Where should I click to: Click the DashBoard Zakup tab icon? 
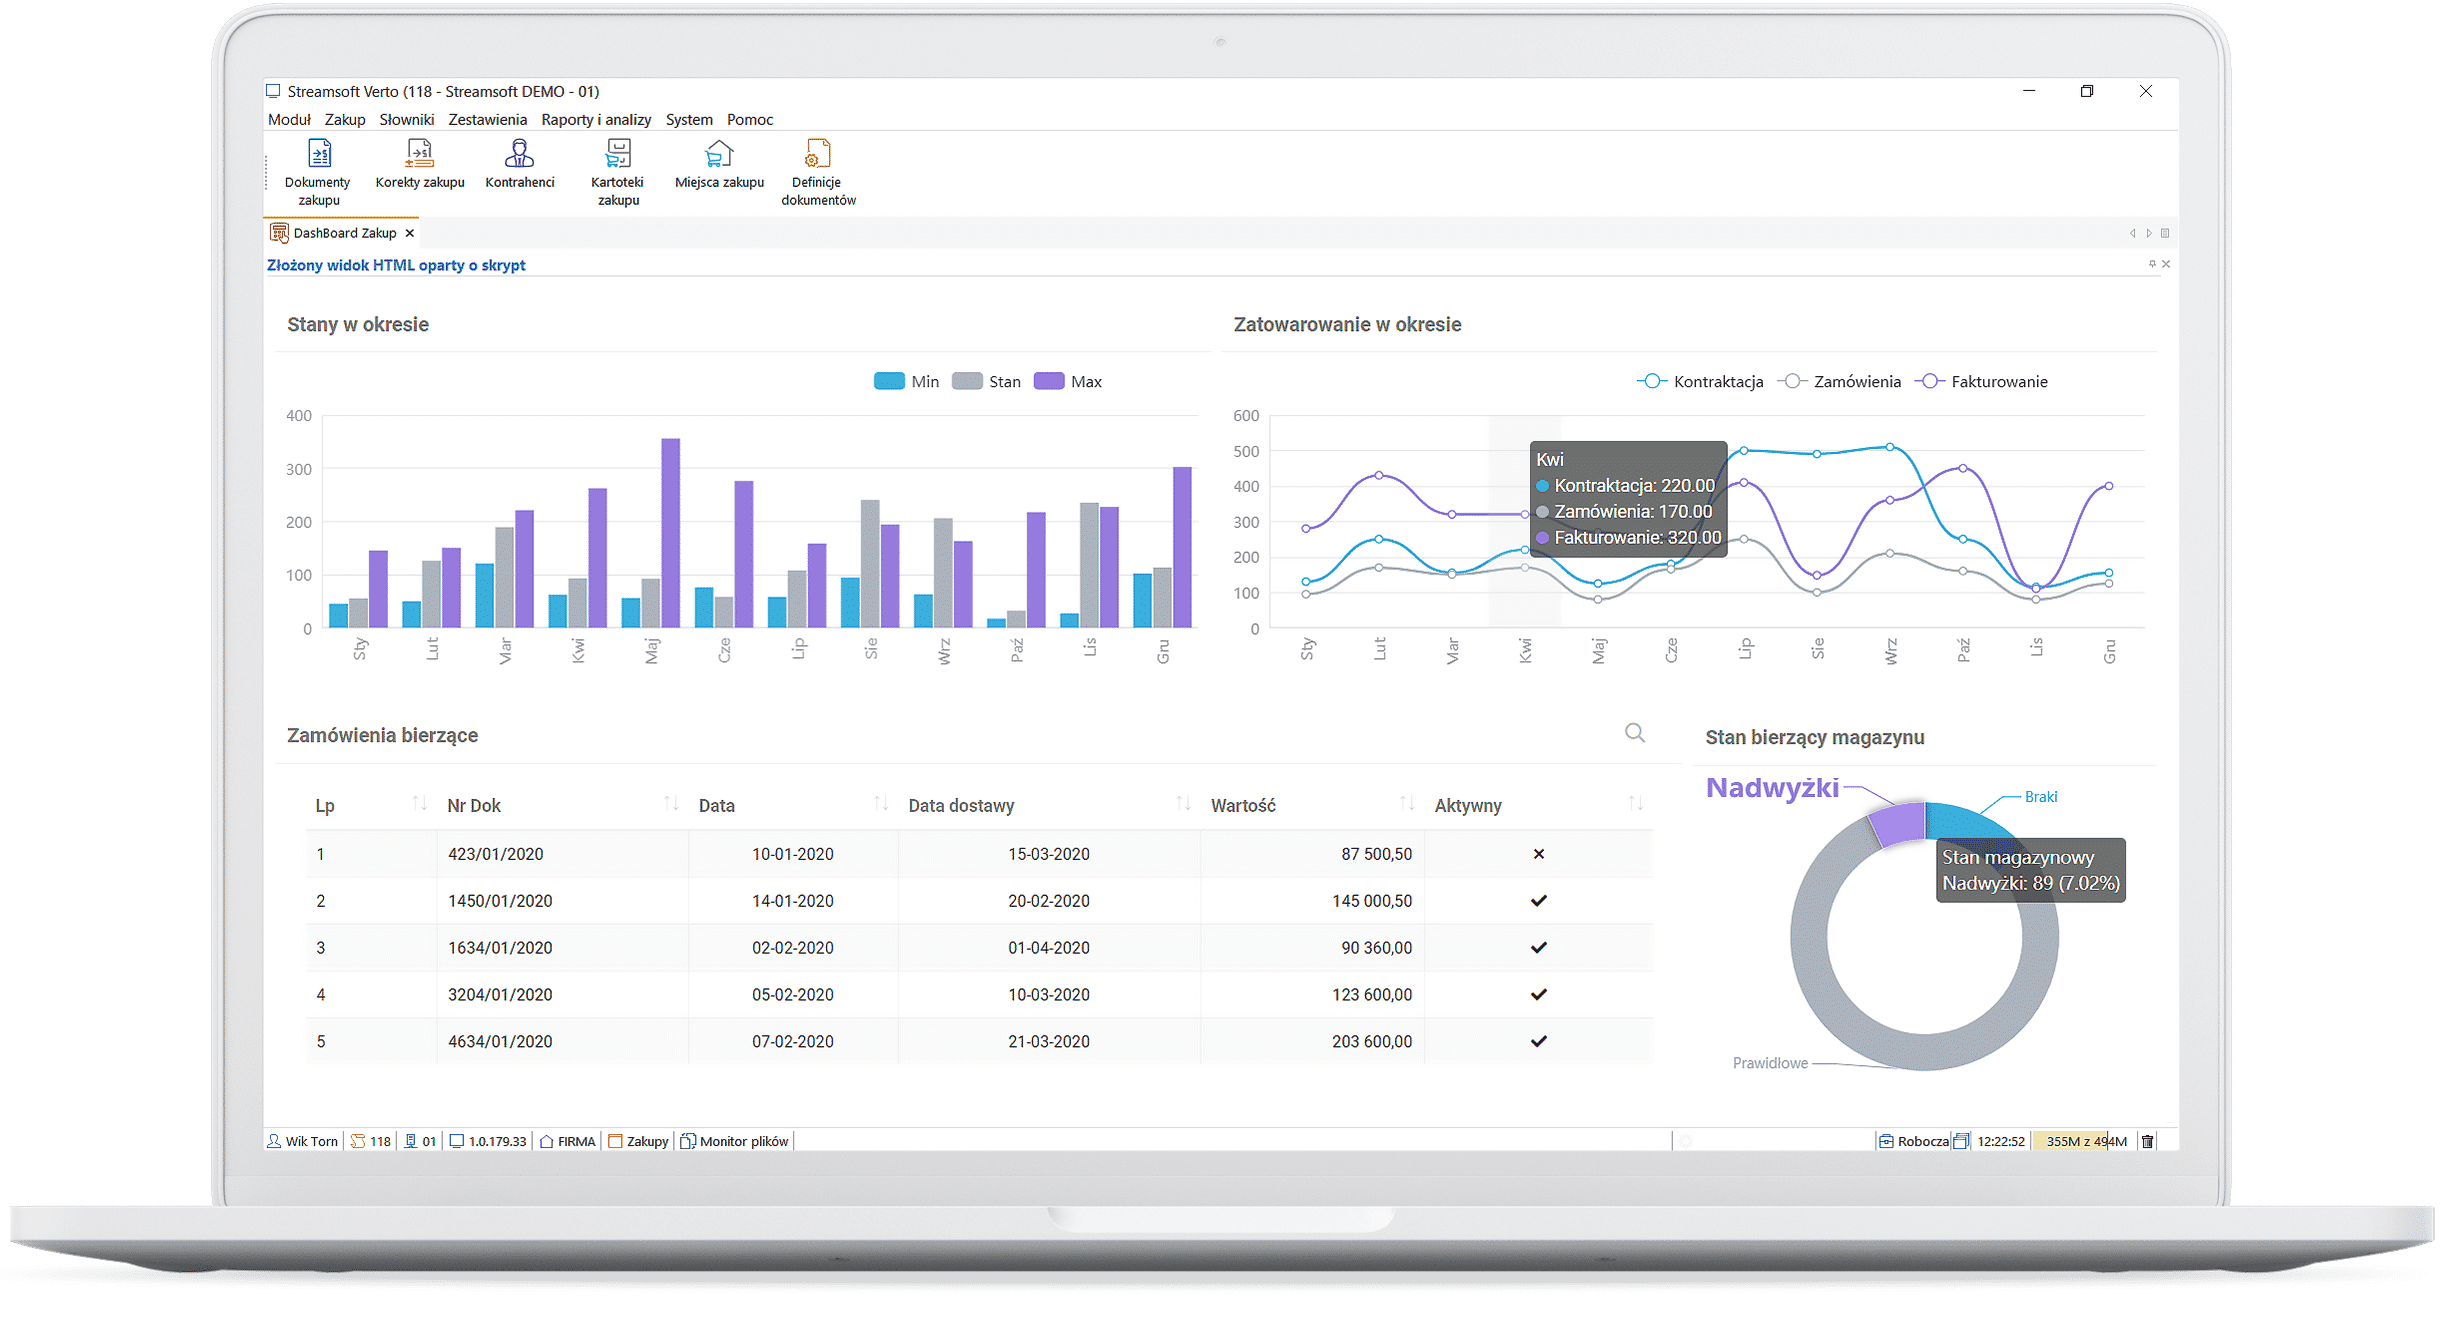[279, 233]
